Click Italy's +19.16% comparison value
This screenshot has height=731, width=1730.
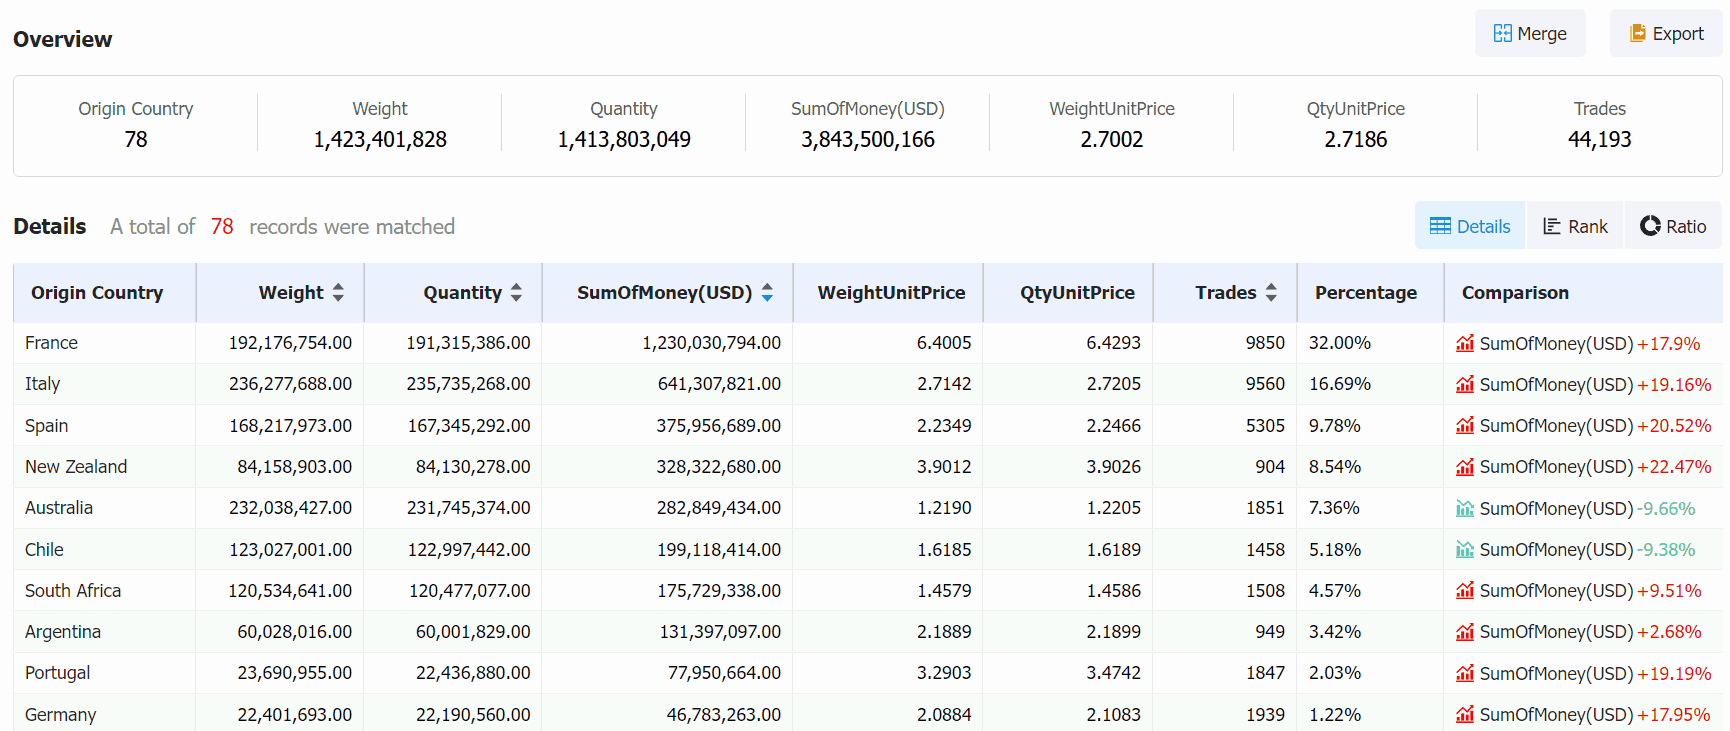click(1674, 384)
